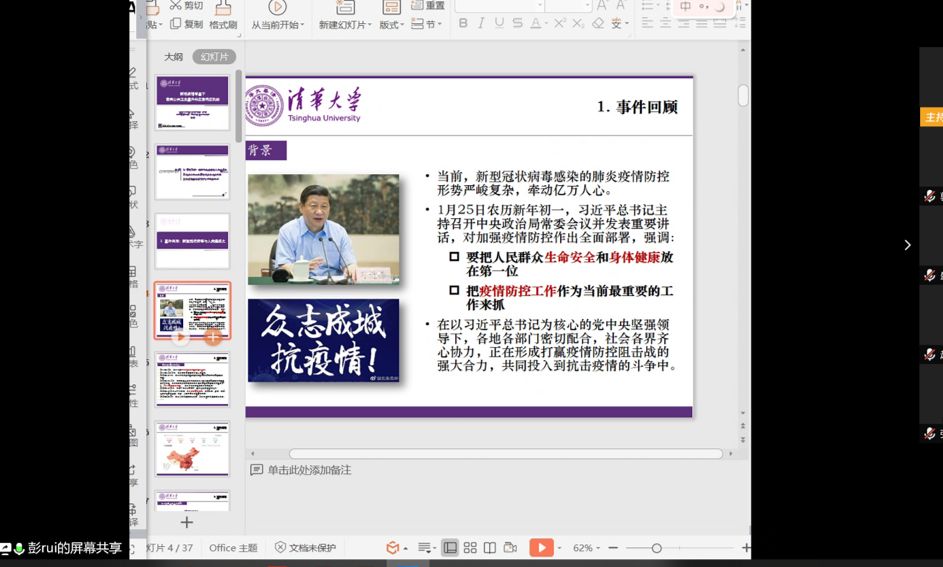Open the Layout (版式) dropdown
The height and width of the screenshot is (567, 943).
pos(391,25)
